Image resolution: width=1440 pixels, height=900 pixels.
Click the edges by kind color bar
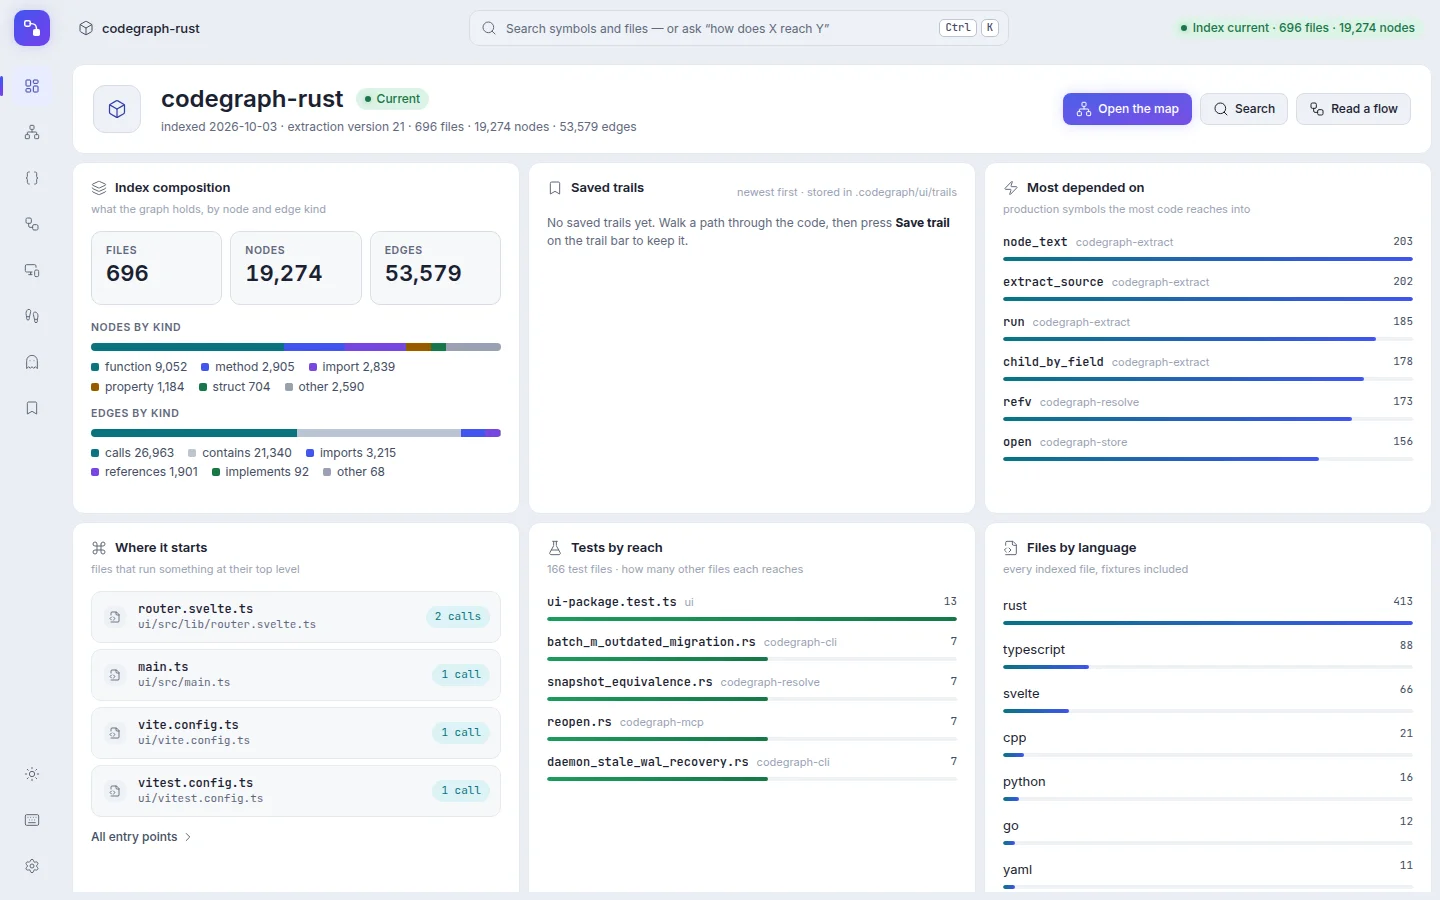296,433
